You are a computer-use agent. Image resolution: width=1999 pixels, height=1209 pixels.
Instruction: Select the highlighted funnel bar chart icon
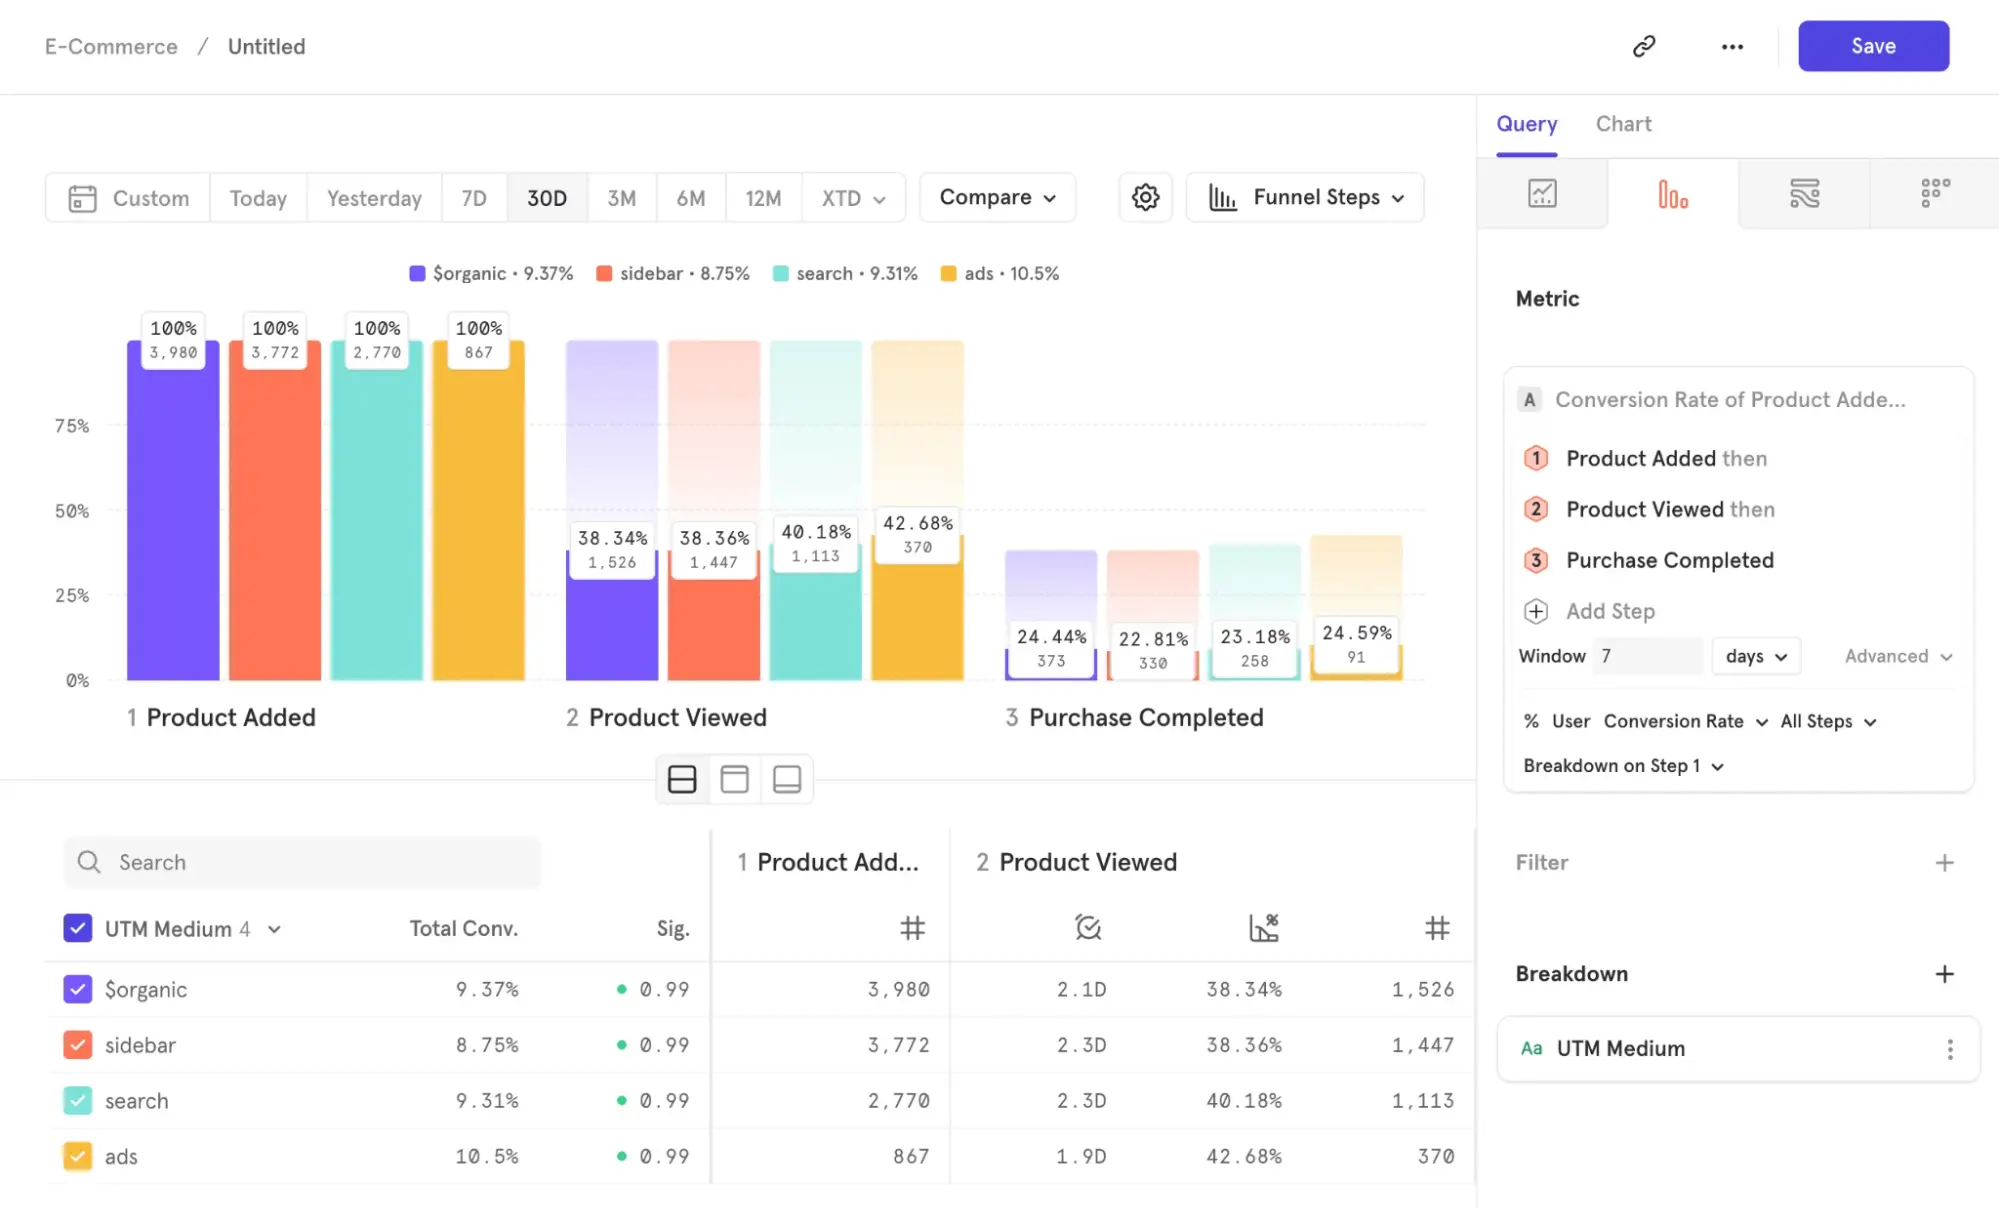pos(1673,193)
